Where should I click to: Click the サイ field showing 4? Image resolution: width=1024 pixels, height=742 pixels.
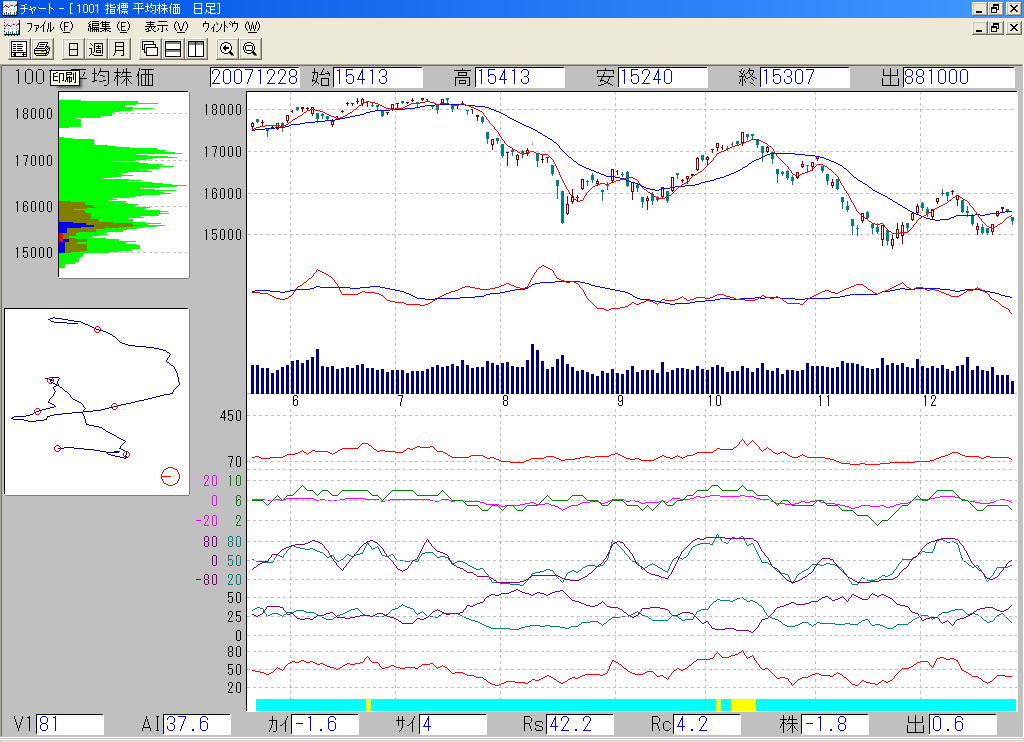453,724
